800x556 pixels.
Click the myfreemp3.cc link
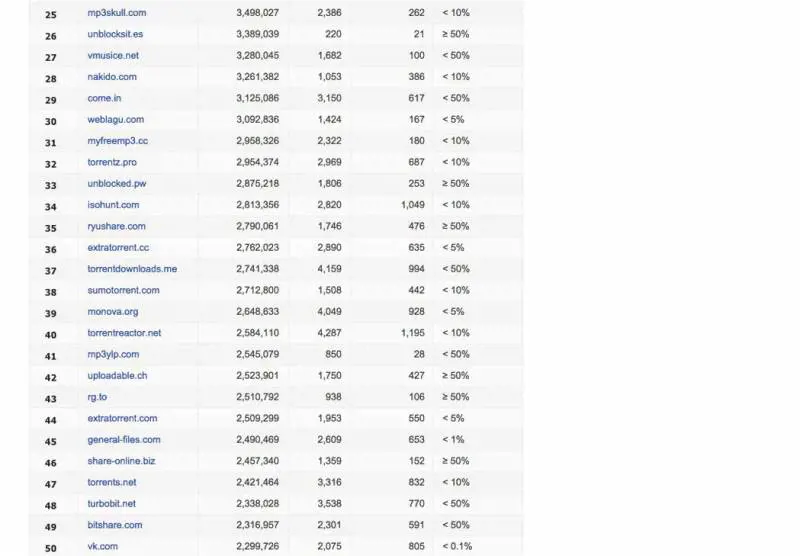[118, 141]
